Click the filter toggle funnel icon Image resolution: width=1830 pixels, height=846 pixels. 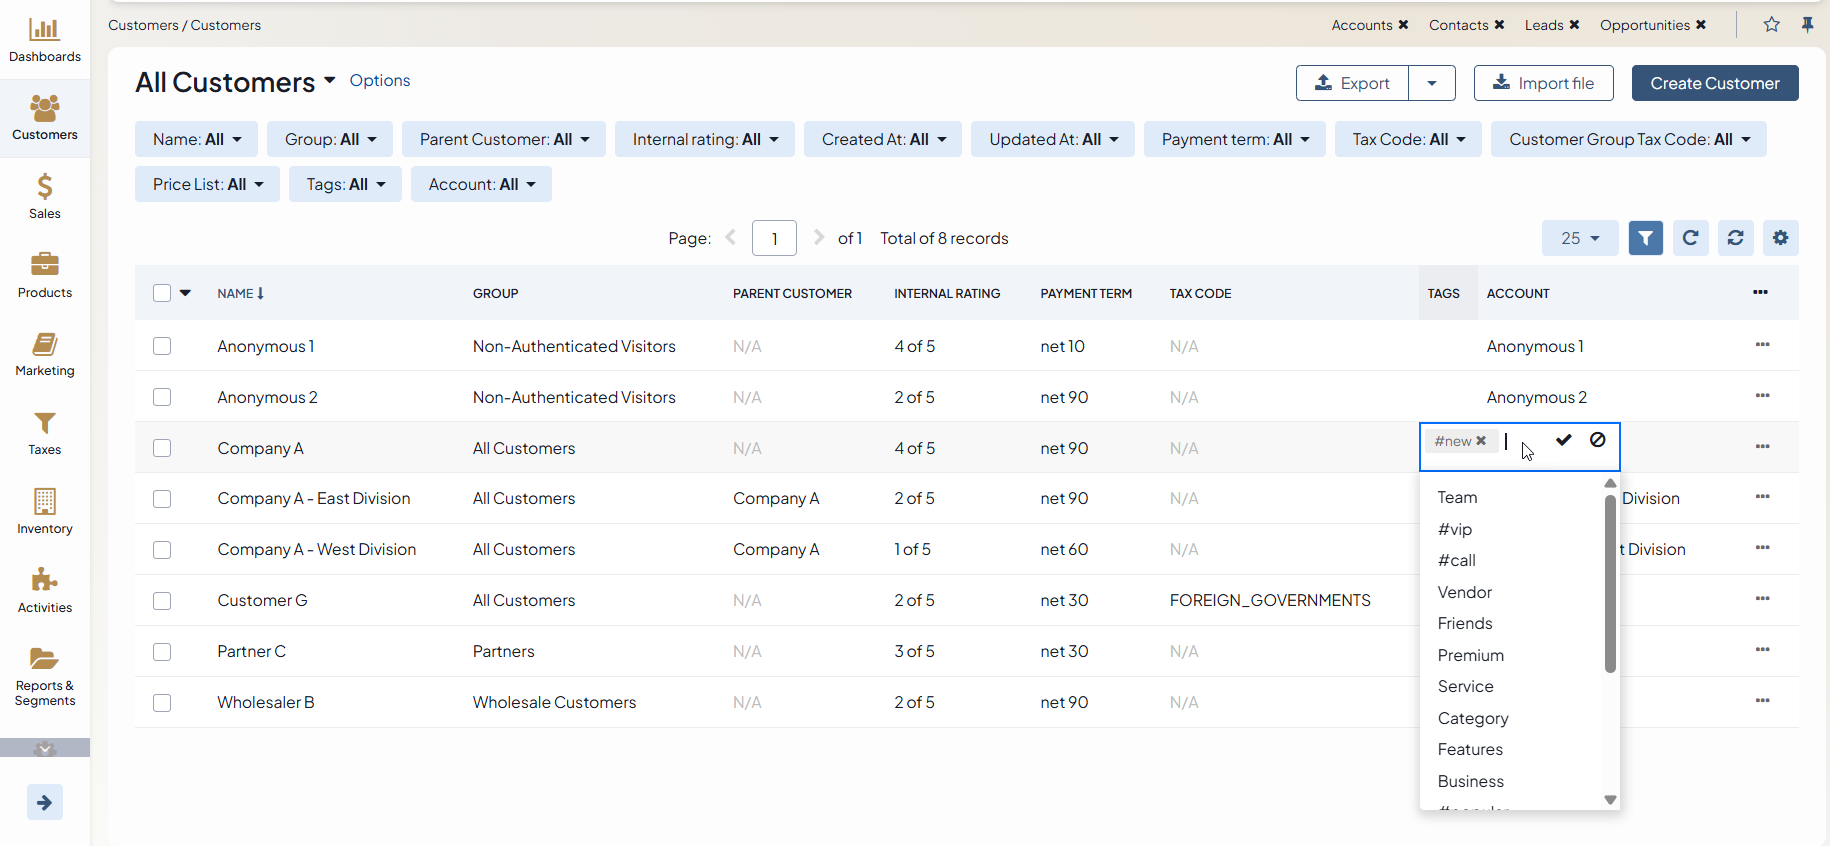pyautogui.click(x=1645, y=238)
